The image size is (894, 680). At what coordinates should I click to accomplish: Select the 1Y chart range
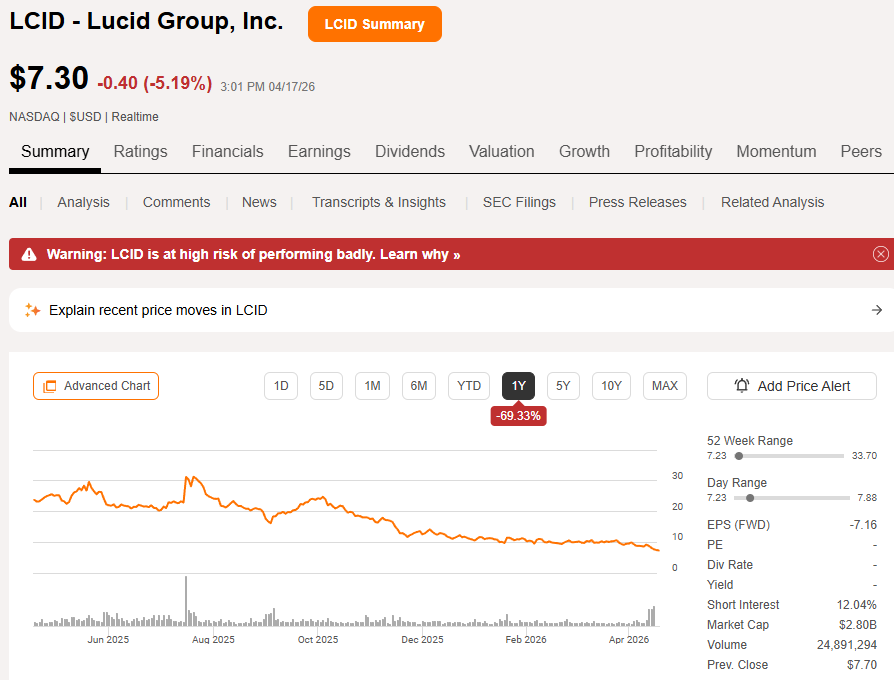[518, 386]
